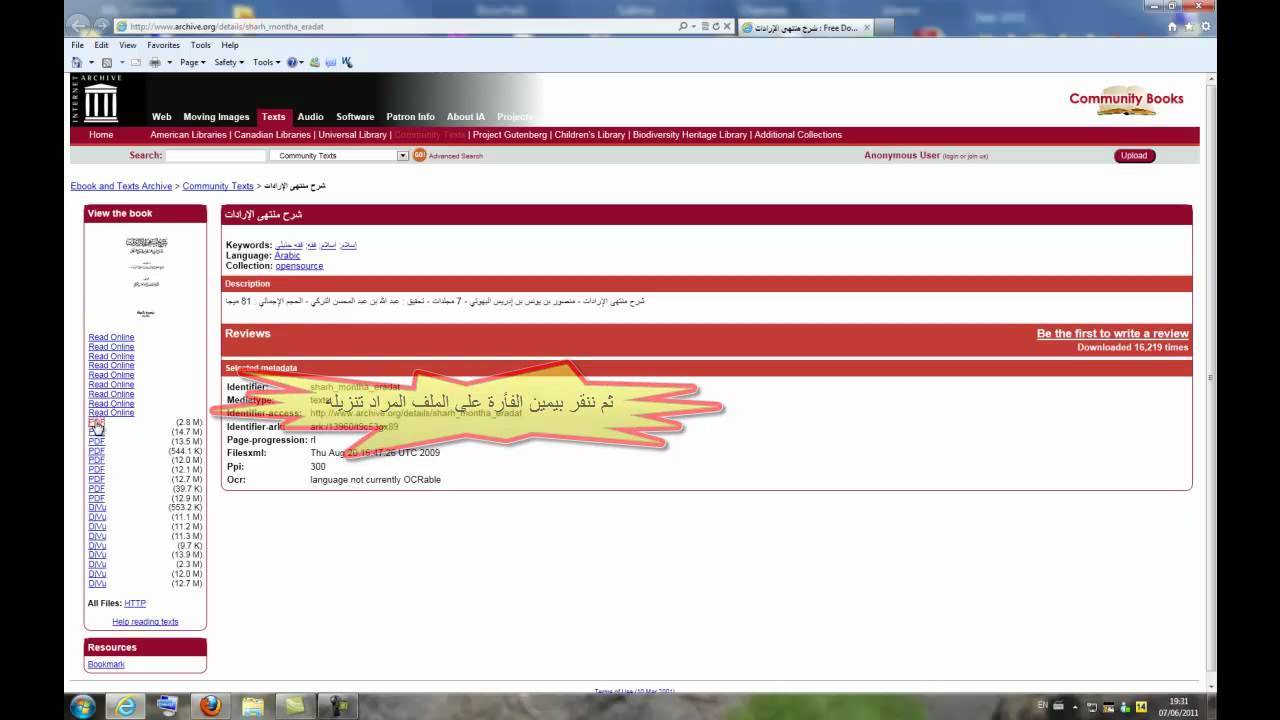The width and height of the screenshot is (1280, 720).
Task: Click the Community Texts breadcrumb link
Action: coord(218,186)
